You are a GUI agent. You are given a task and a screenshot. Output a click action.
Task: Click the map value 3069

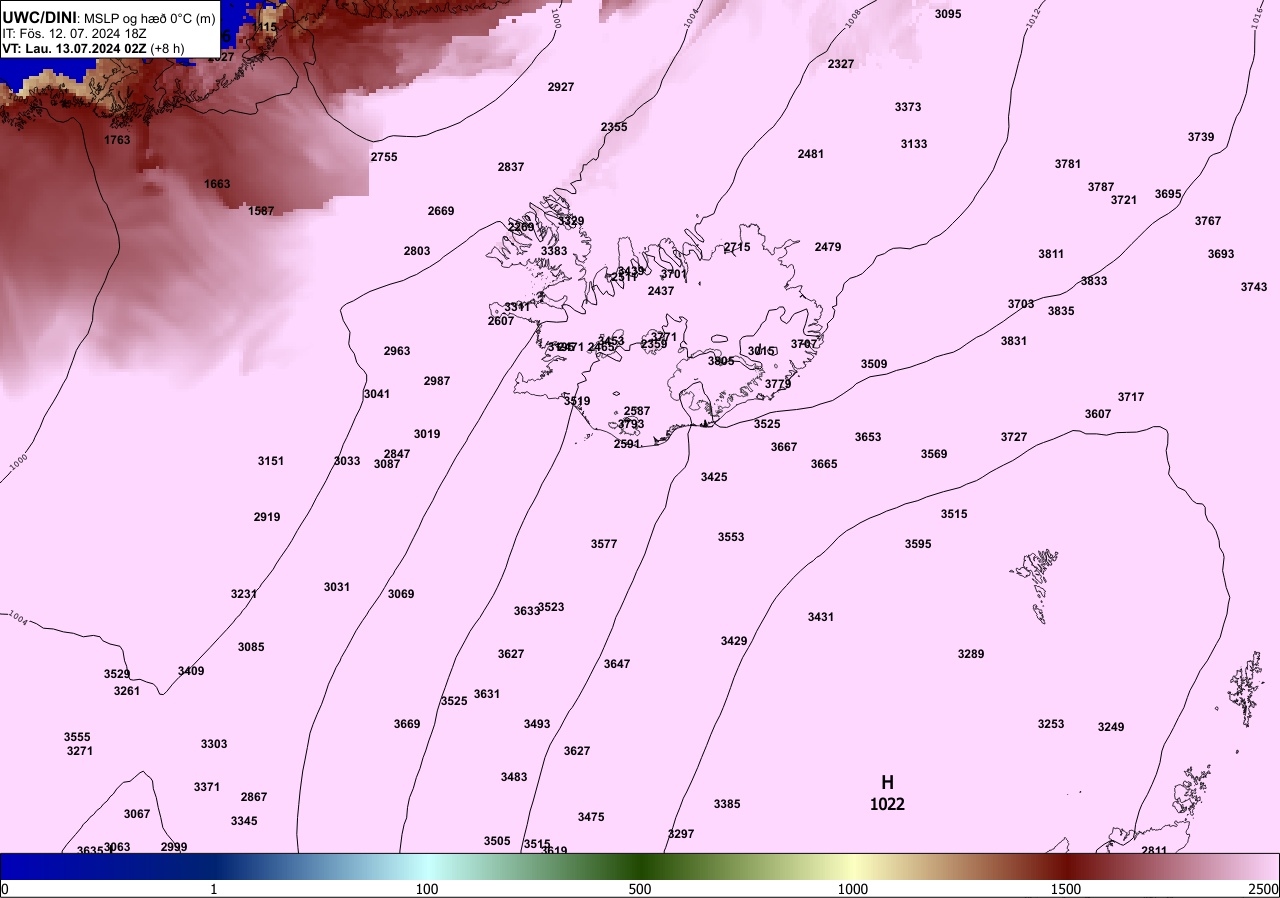(x=401, y=594)
